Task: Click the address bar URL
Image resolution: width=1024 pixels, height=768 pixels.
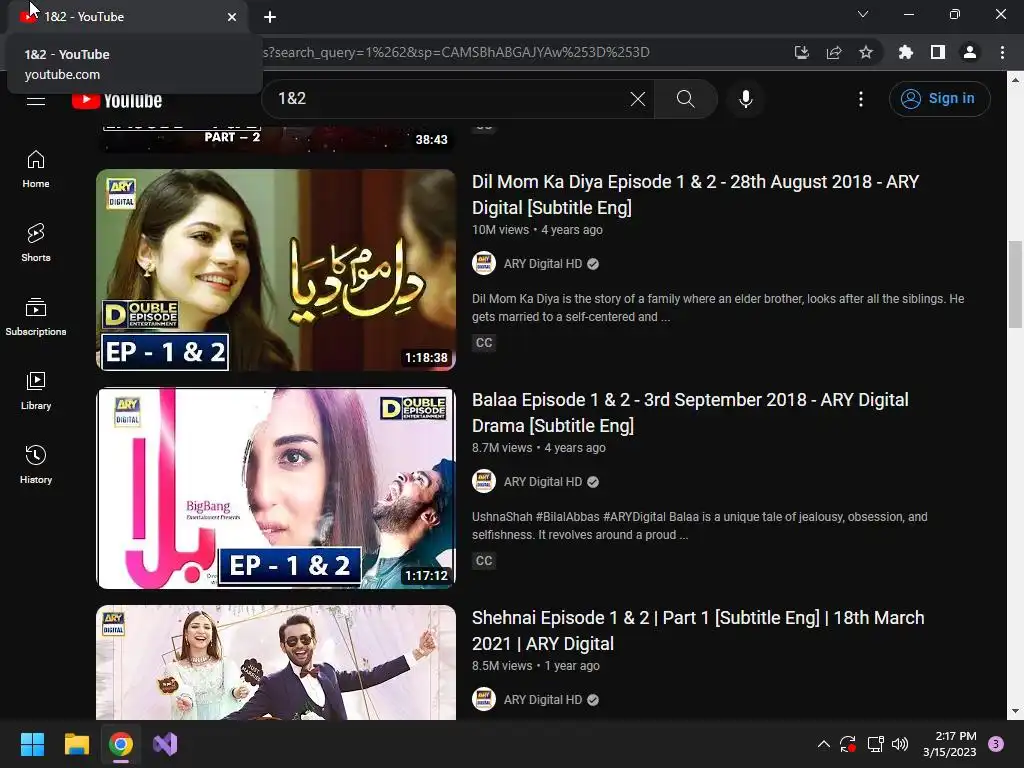Action: [456, 52]
